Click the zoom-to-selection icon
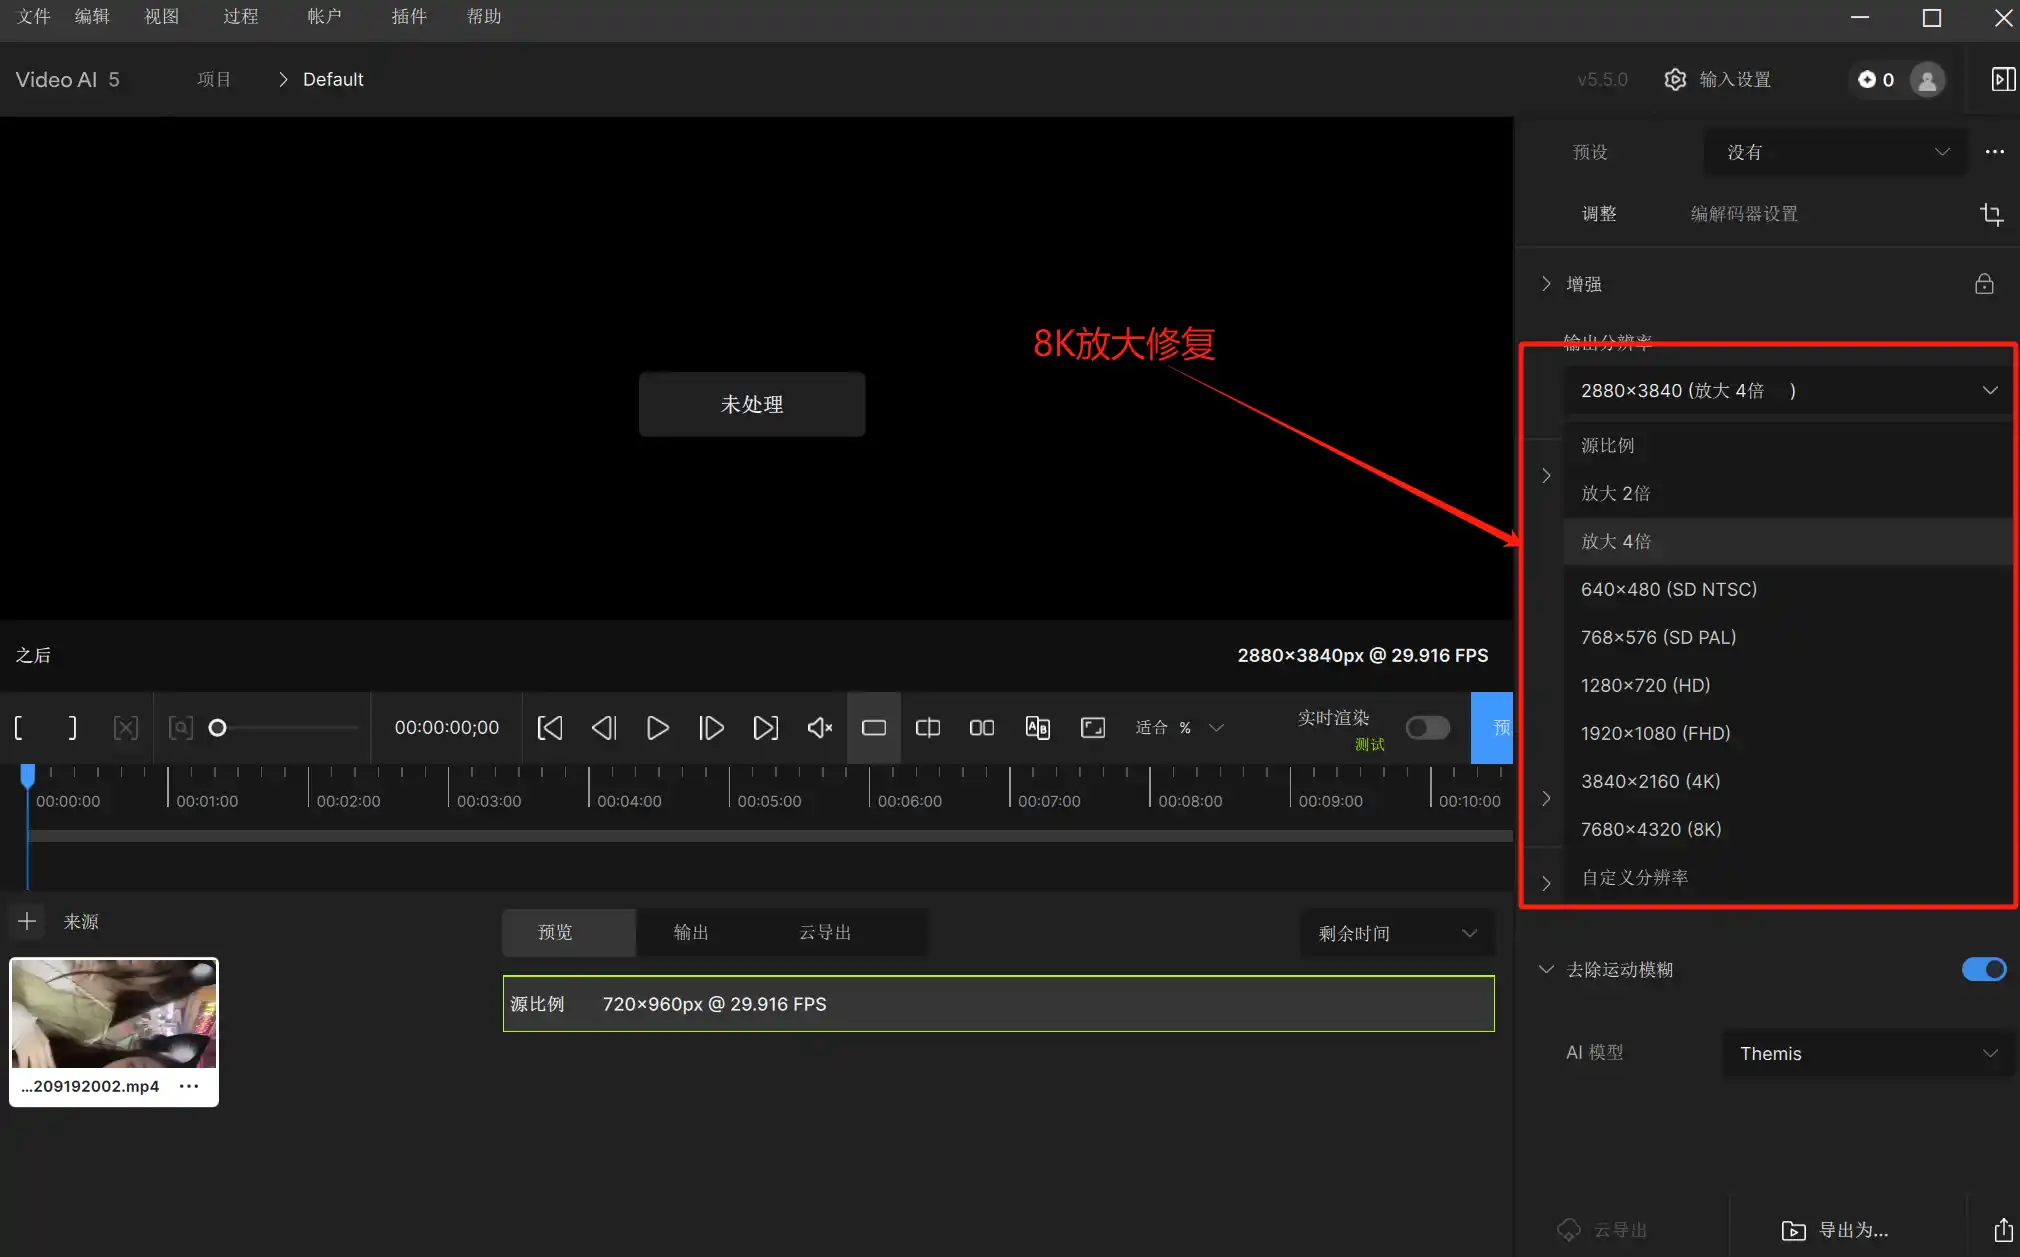Viewport: 2020px width, 1257px height. coord(180,728)
